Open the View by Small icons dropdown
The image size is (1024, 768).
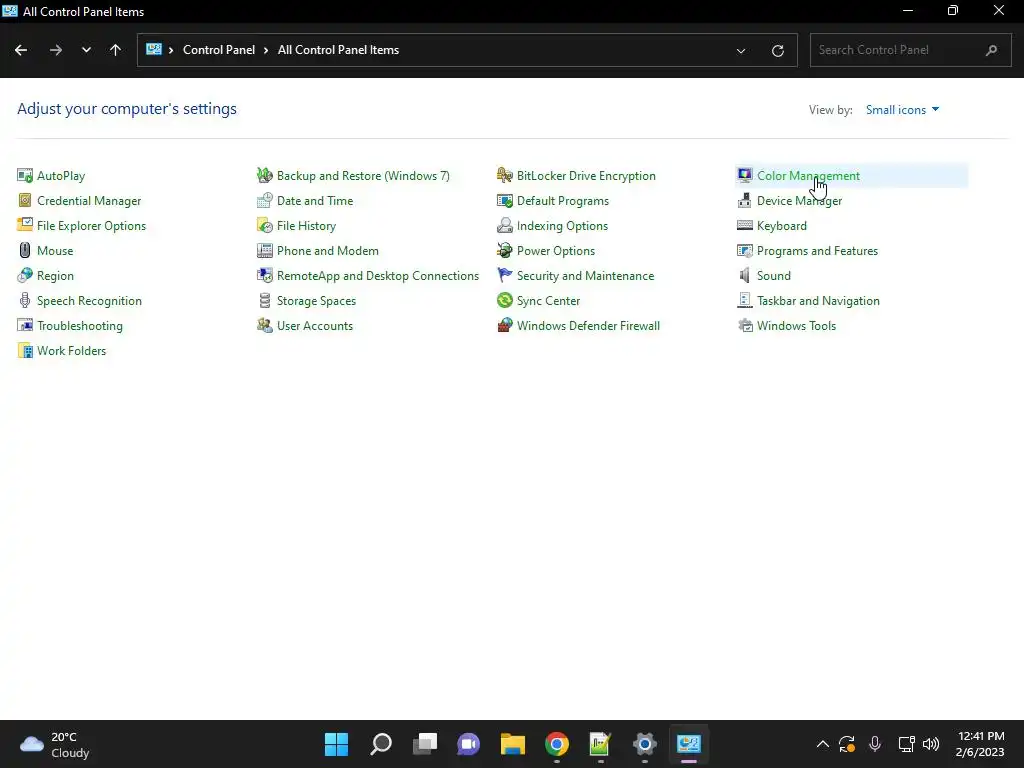tap(902, 110)
